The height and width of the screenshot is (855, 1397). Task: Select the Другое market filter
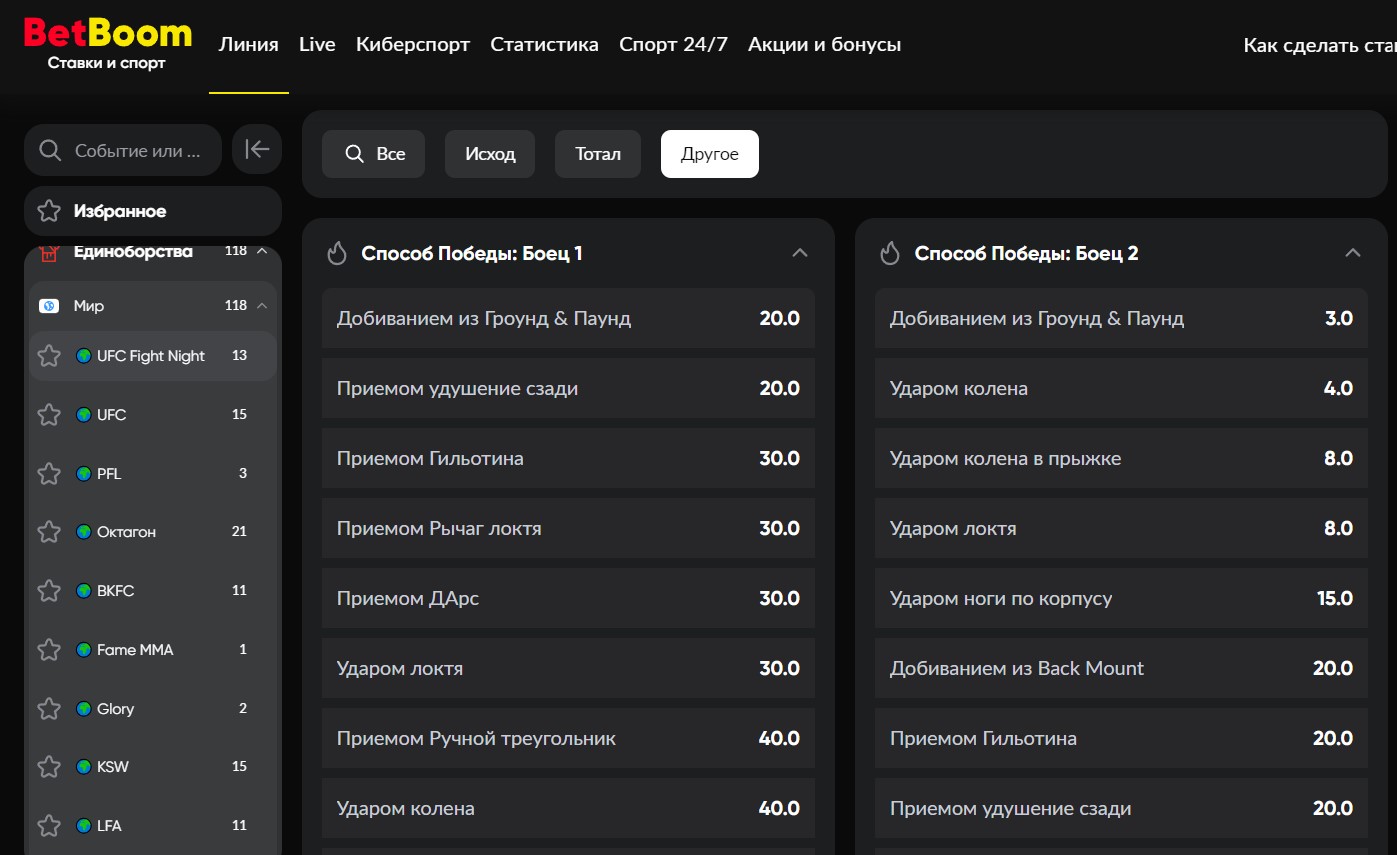point(710,154)
